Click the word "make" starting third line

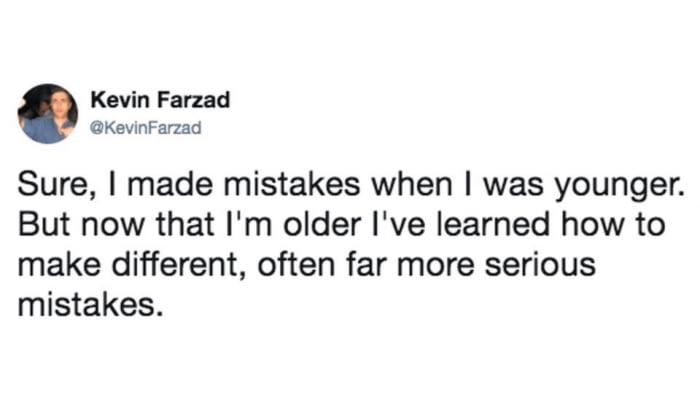coord(59,264)
